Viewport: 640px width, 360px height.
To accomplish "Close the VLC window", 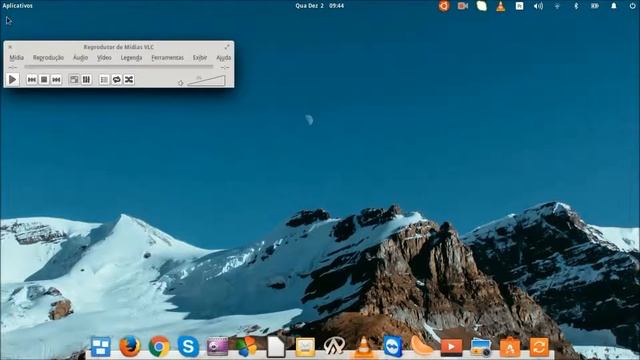I will pyautogui.click(x=10, y=47).
